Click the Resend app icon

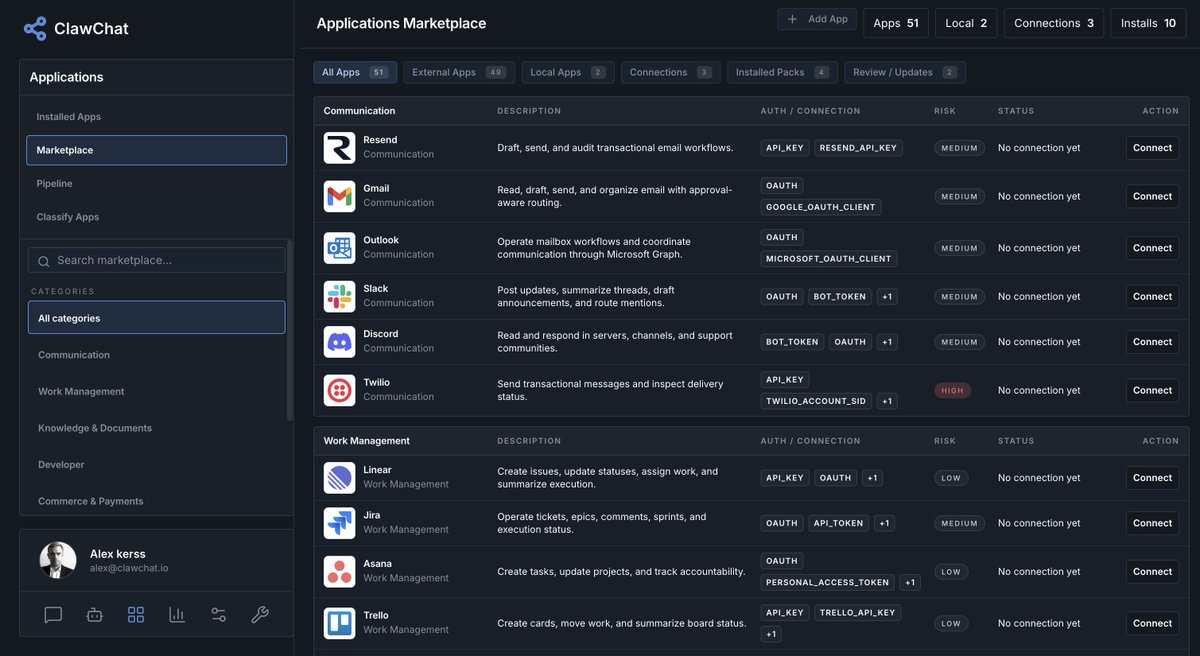[x=340, y=148]
